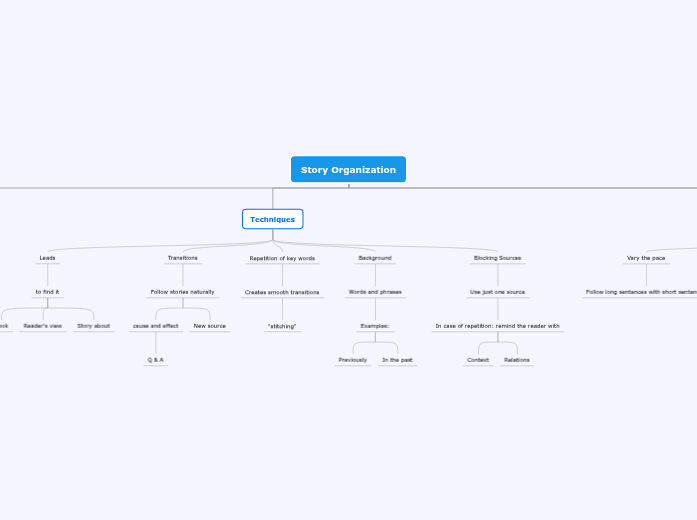Viewport: 697px width, 520px height.
Task: Select the "stitching" node
Action: tap(282, 326)
